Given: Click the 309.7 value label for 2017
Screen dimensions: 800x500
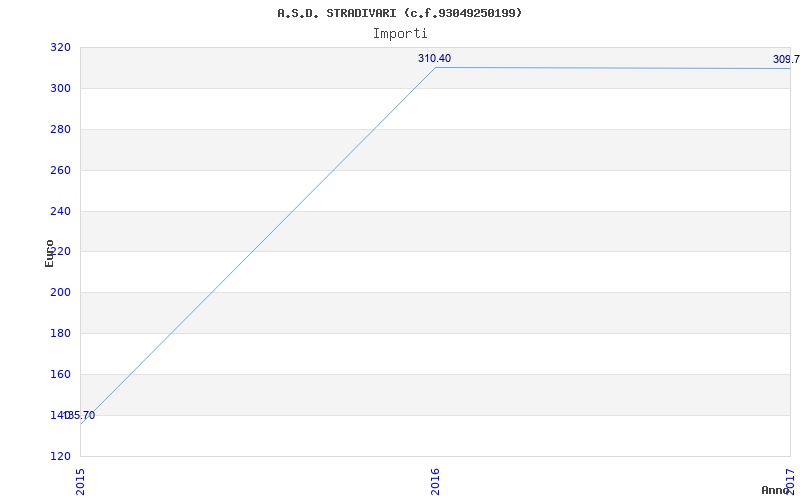Looking at the screenshot, I should (786, 59).
